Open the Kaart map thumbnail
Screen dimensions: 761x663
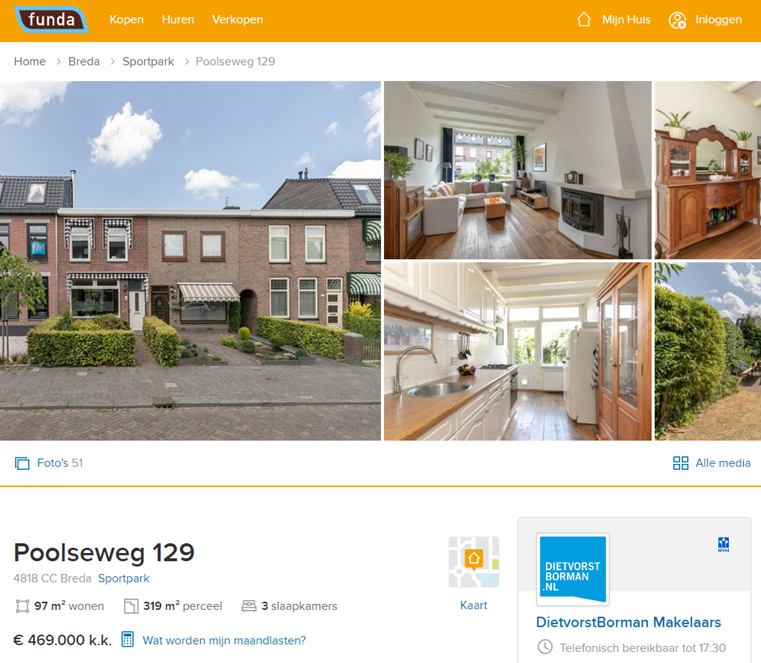[474, 562]
